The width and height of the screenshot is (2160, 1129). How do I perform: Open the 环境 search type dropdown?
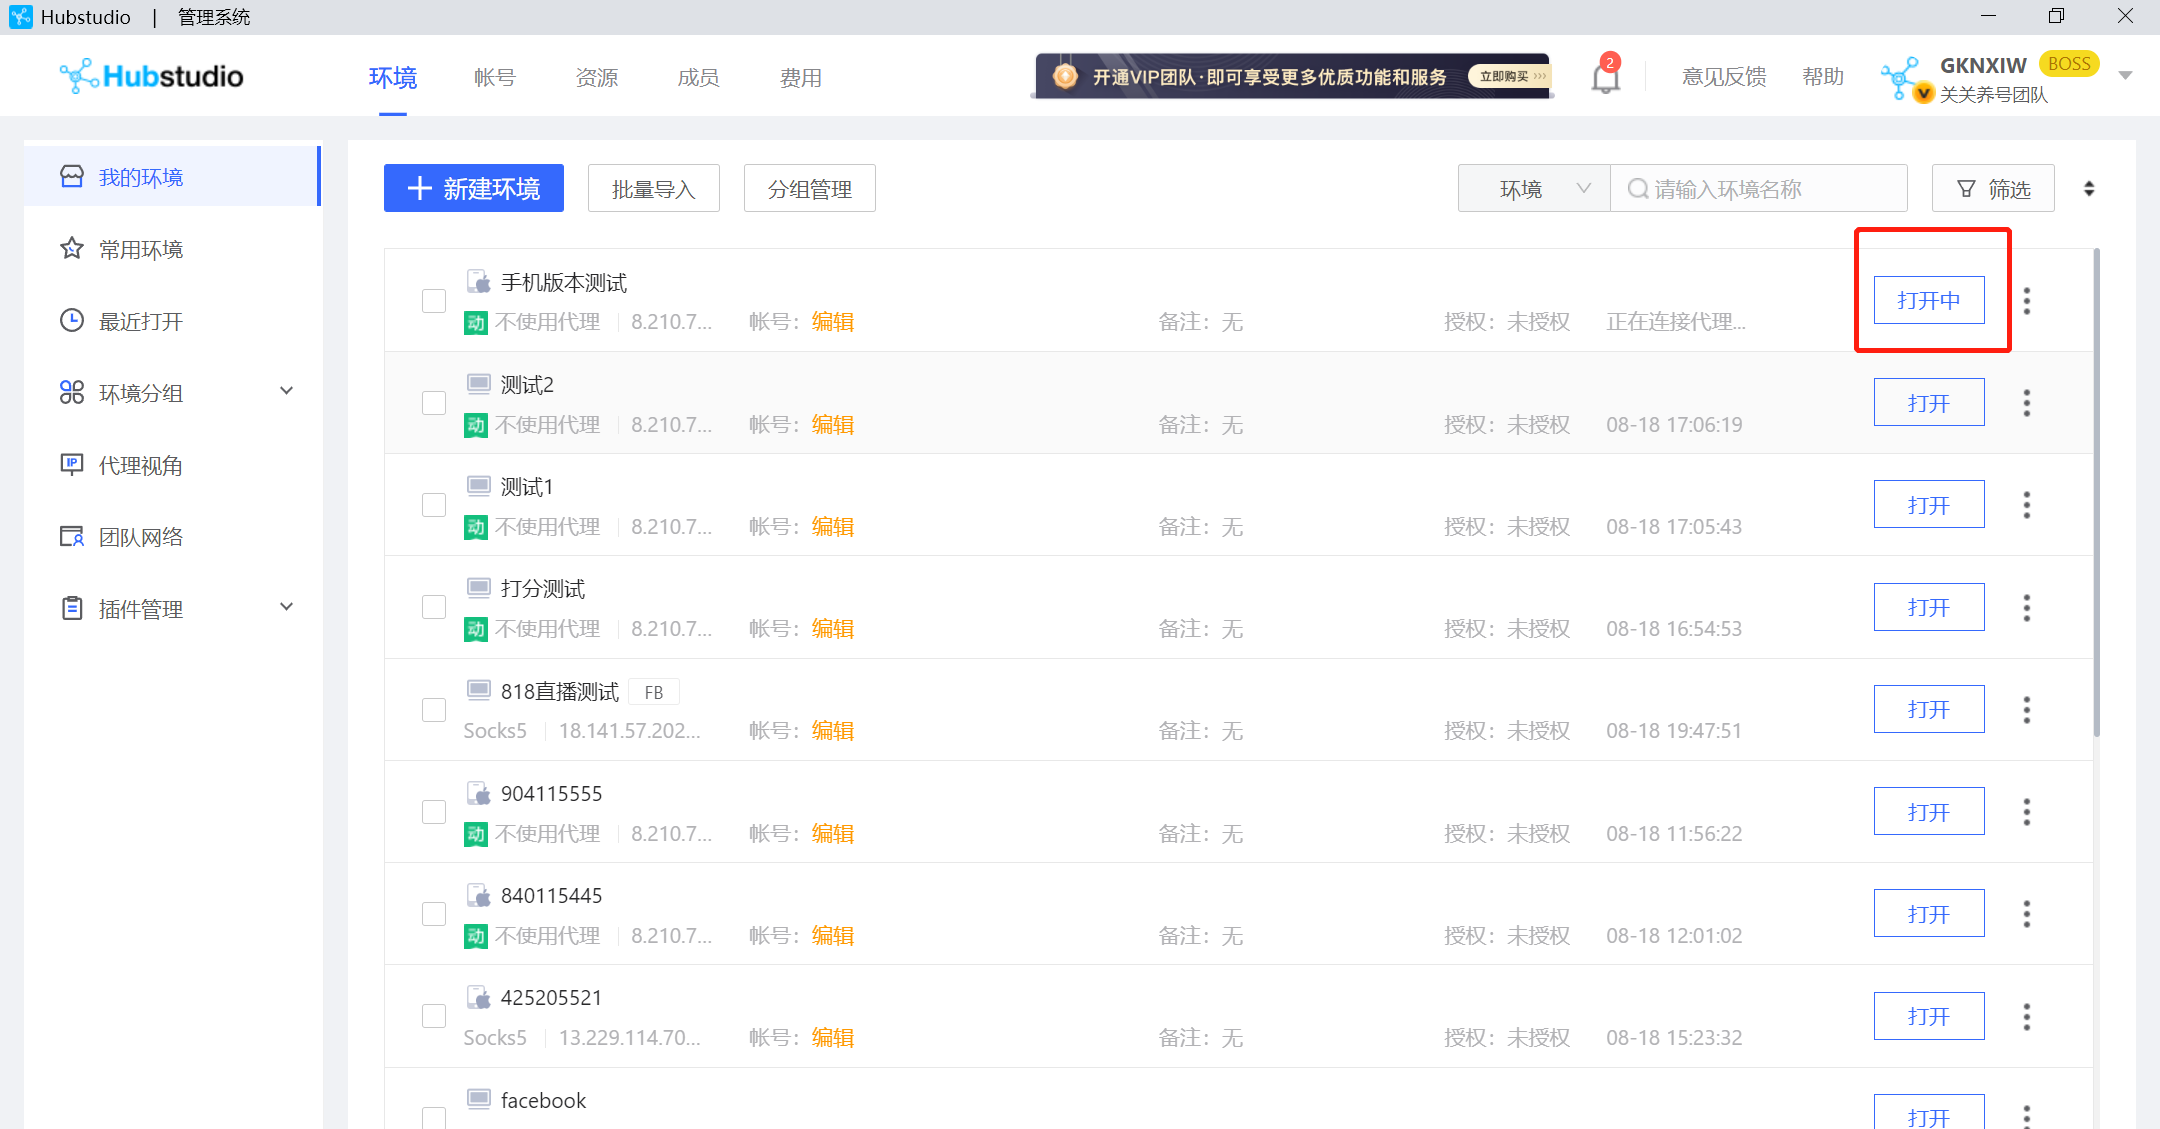click(1534, 189)
